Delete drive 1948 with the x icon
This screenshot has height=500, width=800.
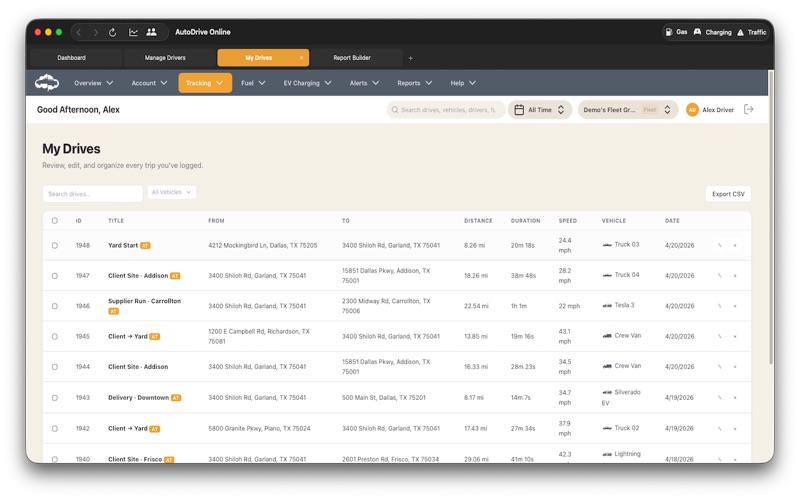pyautogui.click(x=735, y=245)
